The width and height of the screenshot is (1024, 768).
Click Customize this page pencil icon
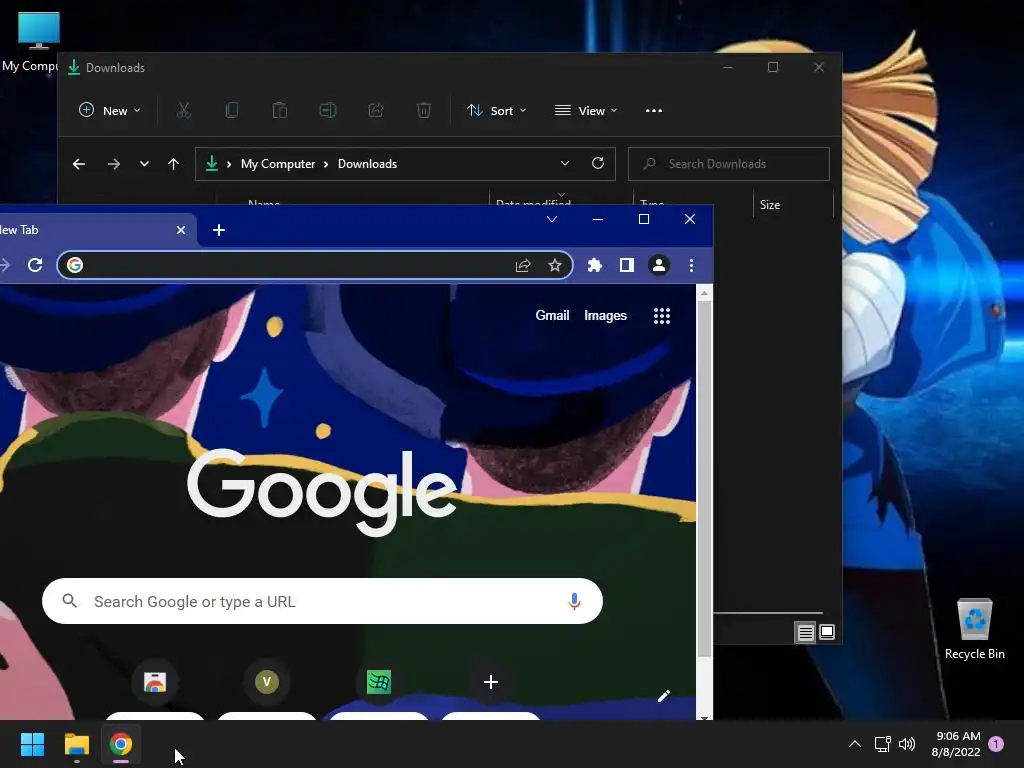pos(664,696)
